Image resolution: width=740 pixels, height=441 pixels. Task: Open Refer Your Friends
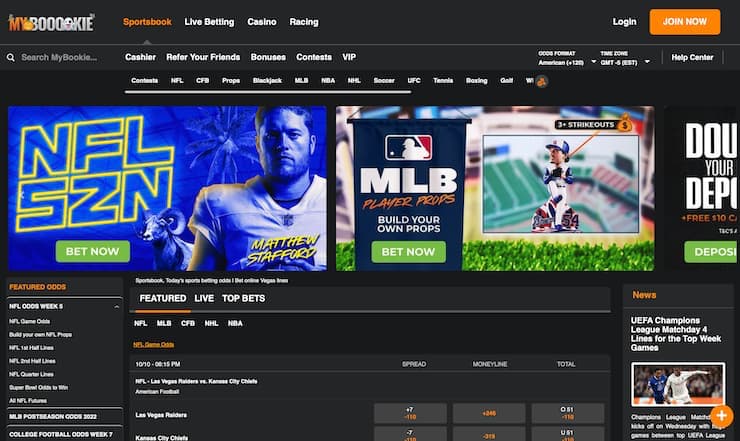[x=203, y=57]
